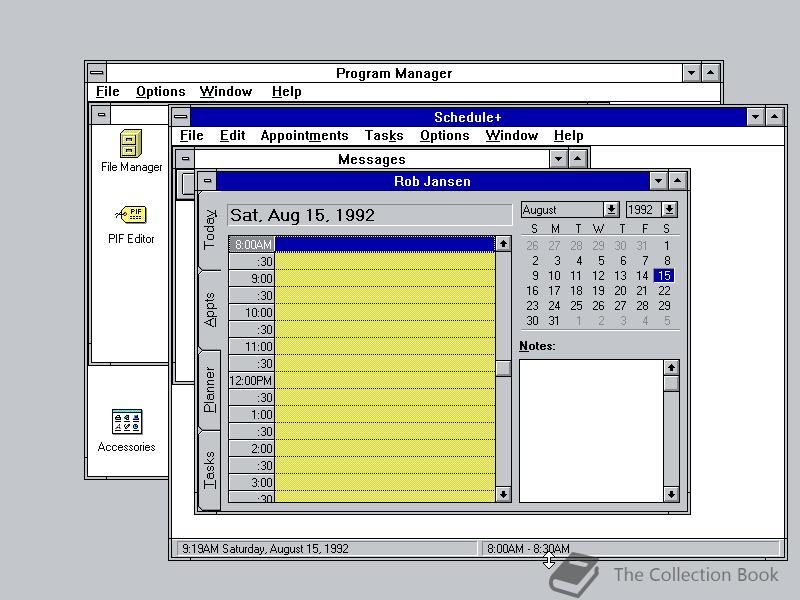Maximize the Rob Jansen window
Viewport: 800px width, 600px height.
click(x=677, y=181)
